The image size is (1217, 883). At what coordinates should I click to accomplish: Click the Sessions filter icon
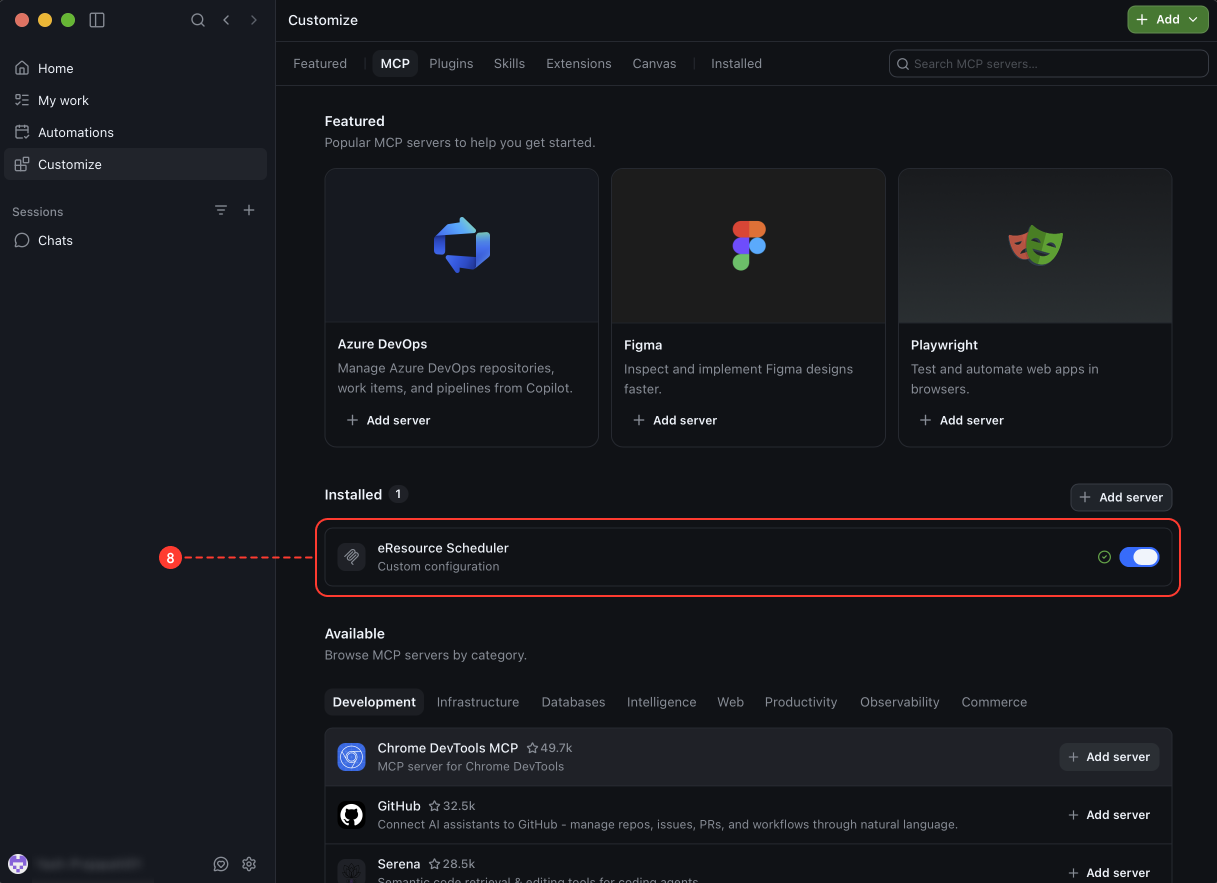[221, 210]
